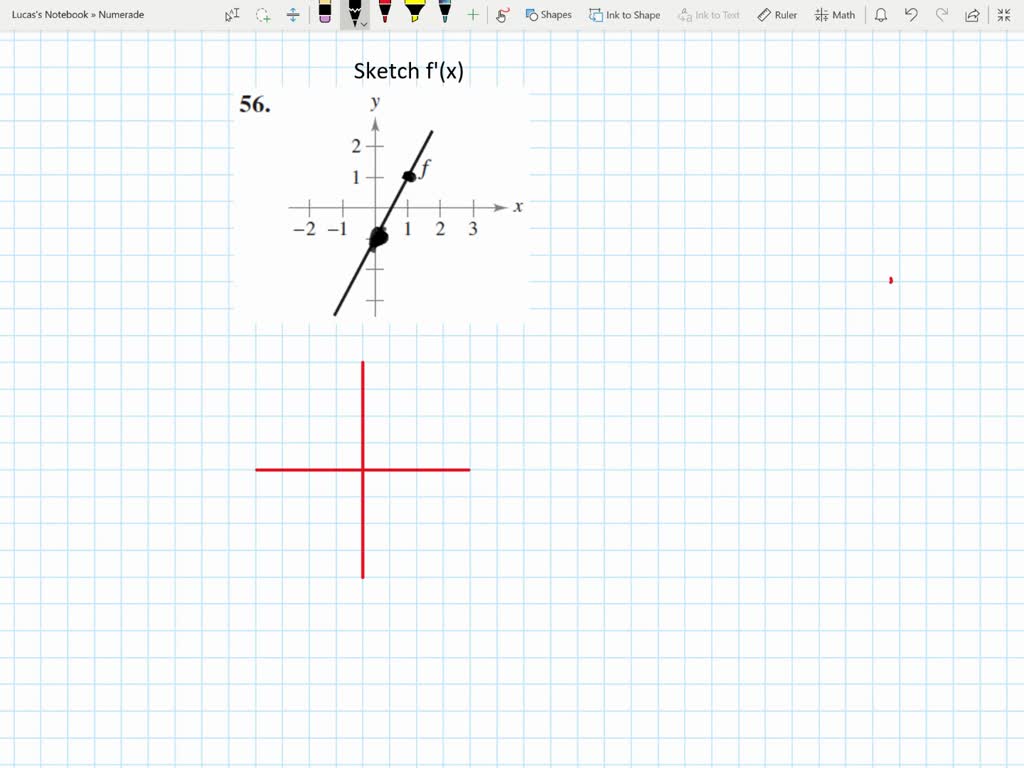
Task: Select the black pencil drawing tool
Action: pos(356,12)
